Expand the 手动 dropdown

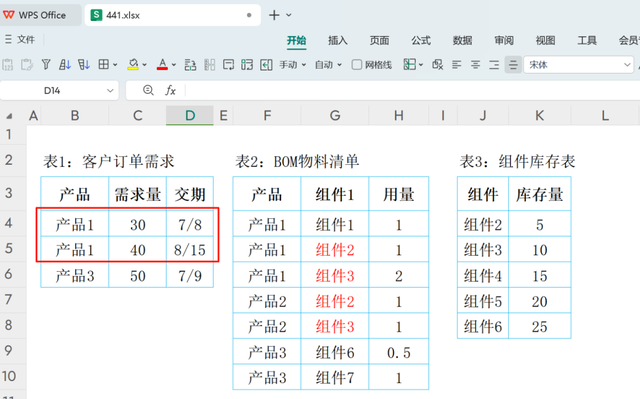click(292, 64)
